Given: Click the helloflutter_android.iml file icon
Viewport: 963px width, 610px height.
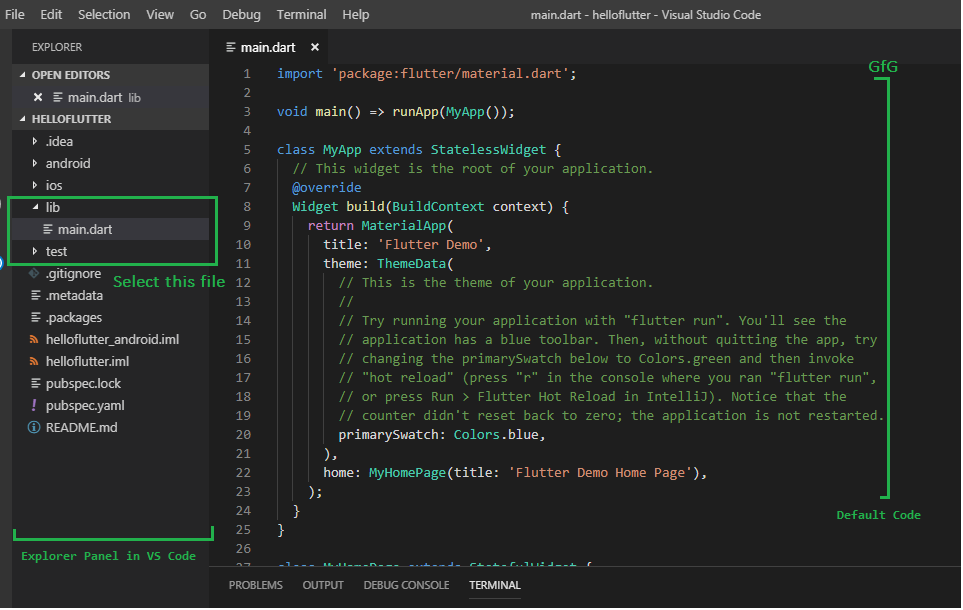Looking at the screenshot, I should click(x=34, y=339).
